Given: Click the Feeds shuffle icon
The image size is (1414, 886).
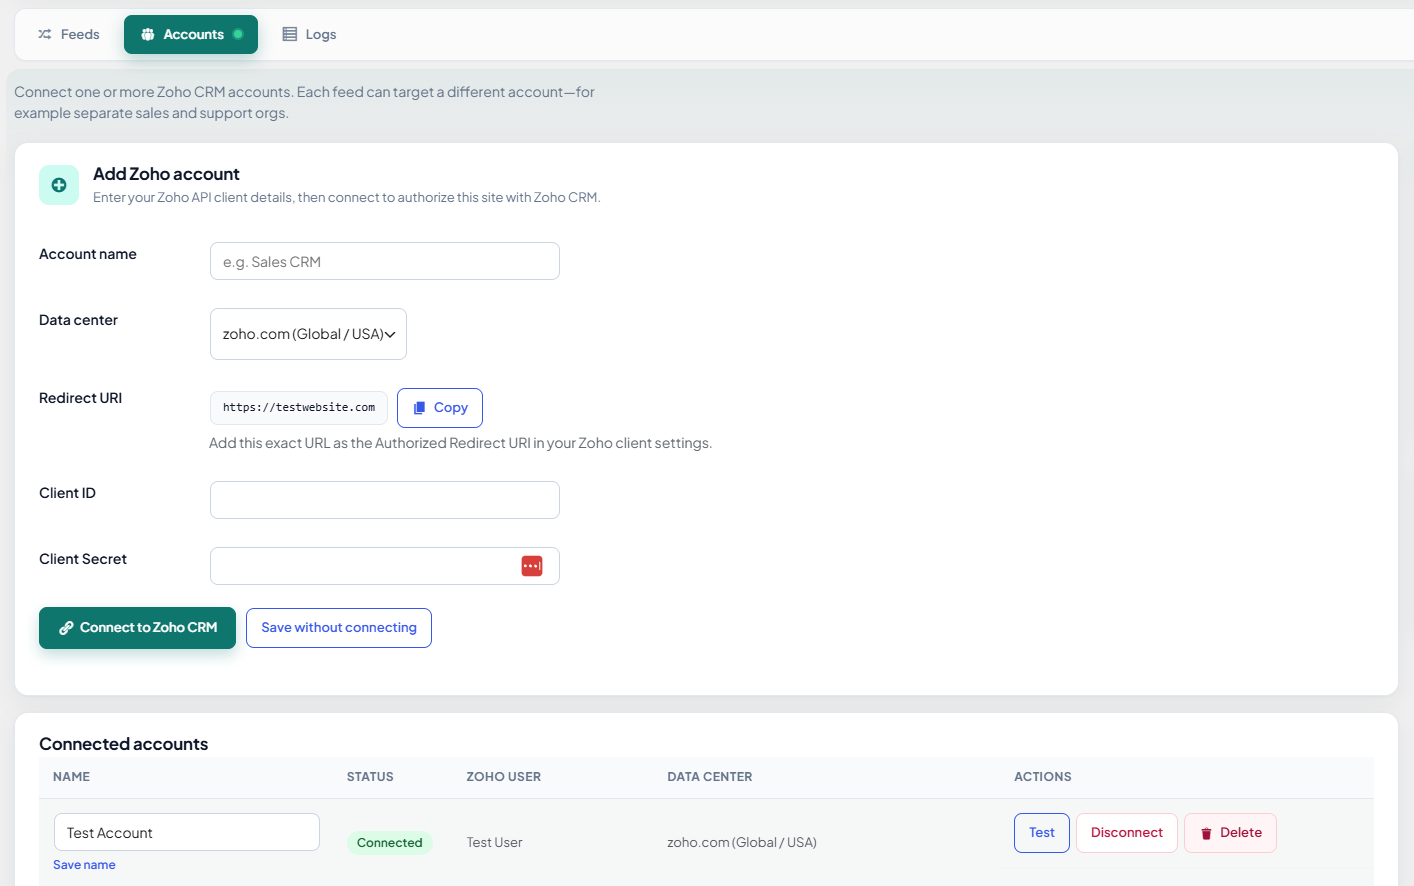Looking at the screenshot, I should (x=45, y=34).
